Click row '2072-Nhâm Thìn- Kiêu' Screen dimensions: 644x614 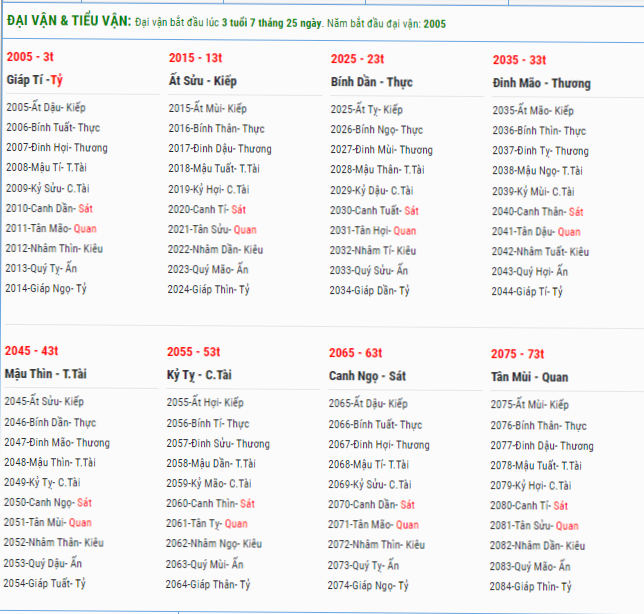pyautogui.click(x=377, y=545)
